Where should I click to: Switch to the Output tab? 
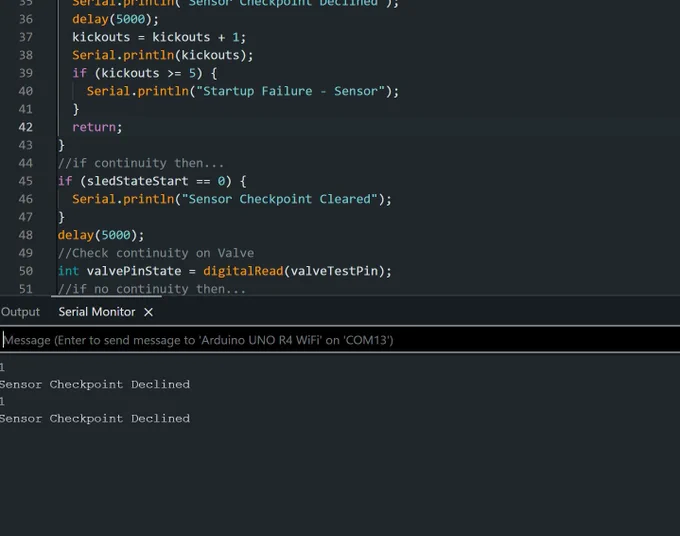click(20, 312)
